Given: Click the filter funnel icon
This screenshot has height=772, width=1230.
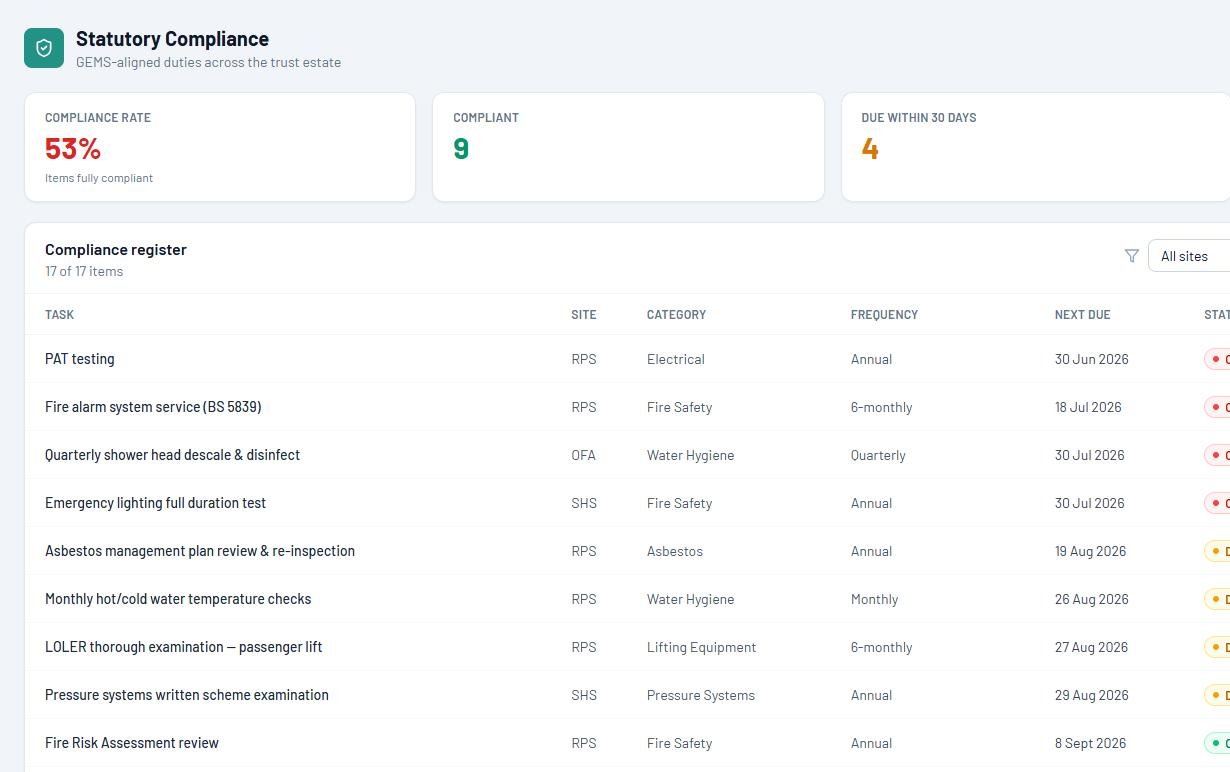Looking at the screenshot, I should click(1131, 256).
